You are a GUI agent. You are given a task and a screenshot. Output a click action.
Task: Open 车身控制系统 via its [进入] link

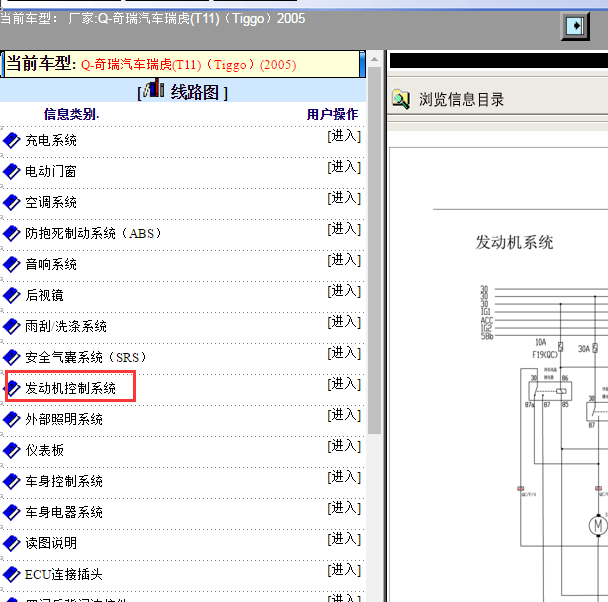(x=344, y=477)
